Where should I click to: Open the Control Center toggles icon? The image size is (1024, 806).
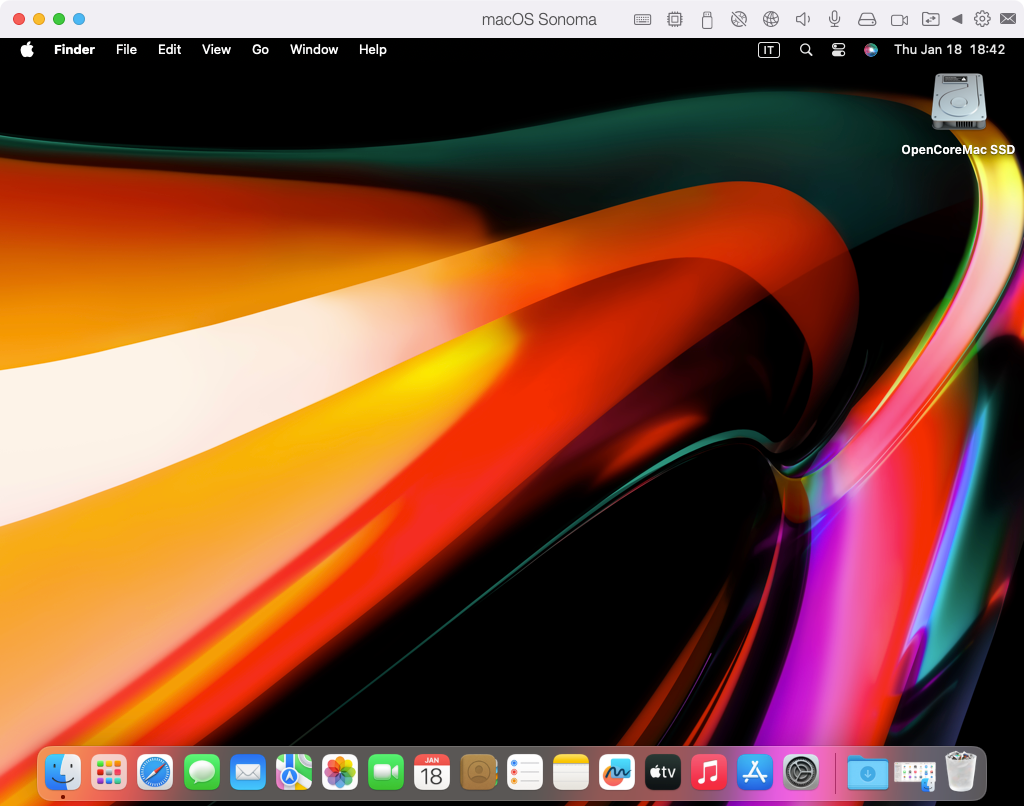click(838, 50)
